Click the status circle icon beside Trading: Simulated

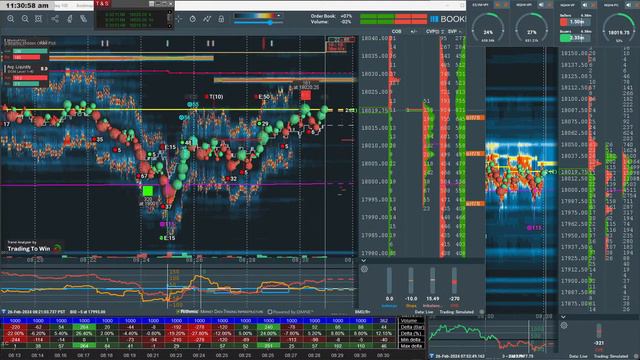pos(482,312)
